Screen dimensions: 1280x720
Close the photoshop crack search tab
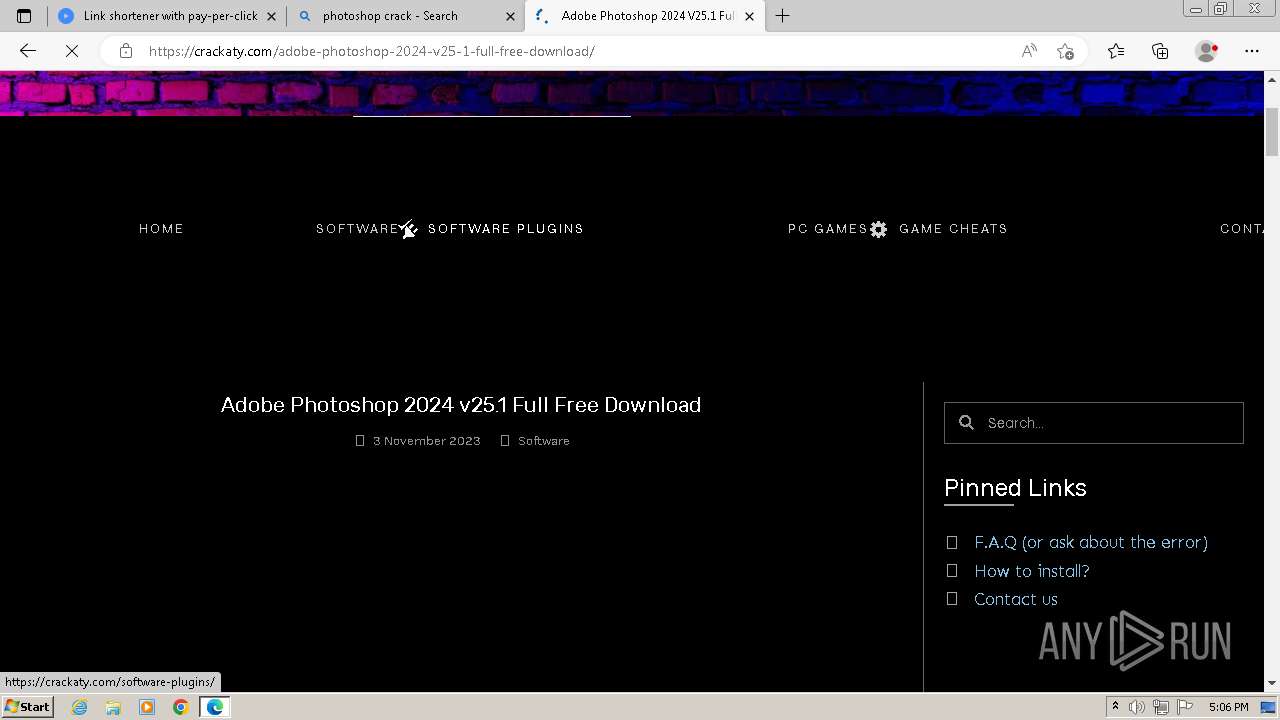click(x=510, y=16)
